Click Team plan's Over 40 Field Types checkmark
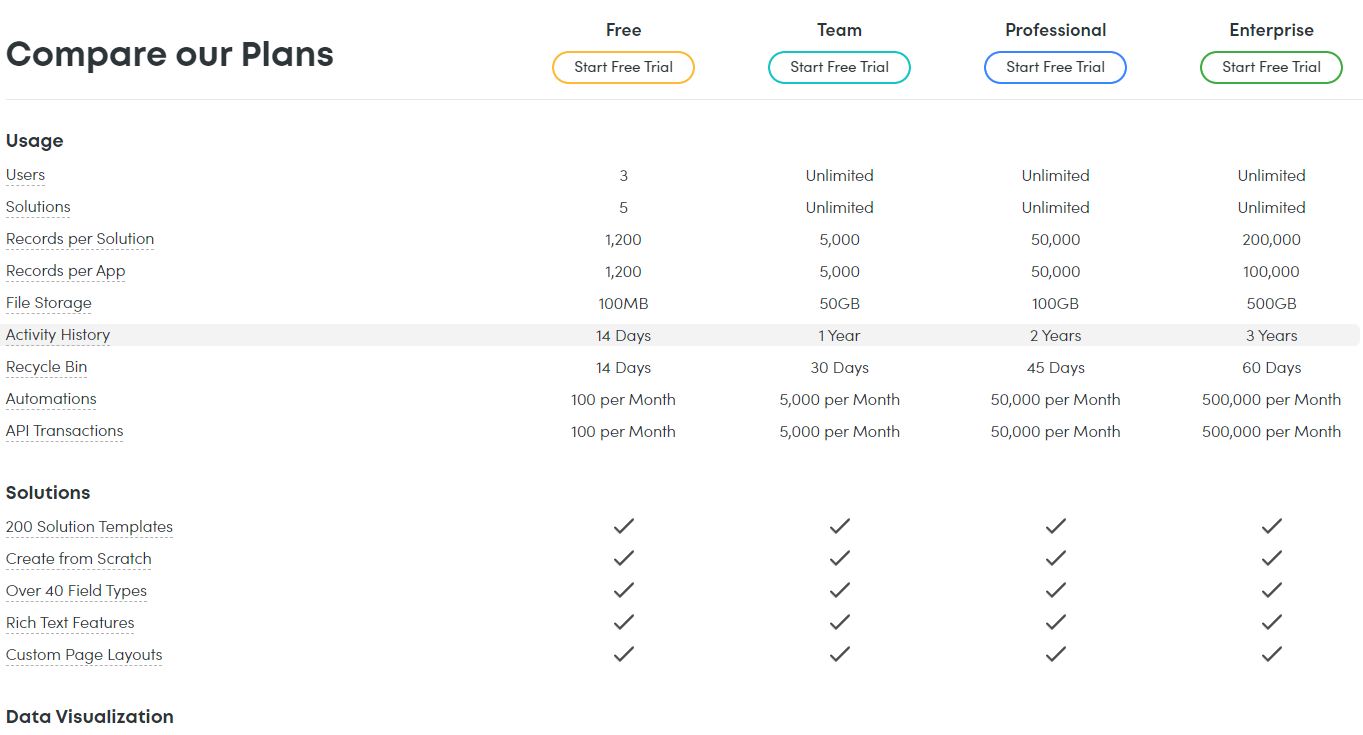The height and width of the screenshot is (735, 1363). 839,590
